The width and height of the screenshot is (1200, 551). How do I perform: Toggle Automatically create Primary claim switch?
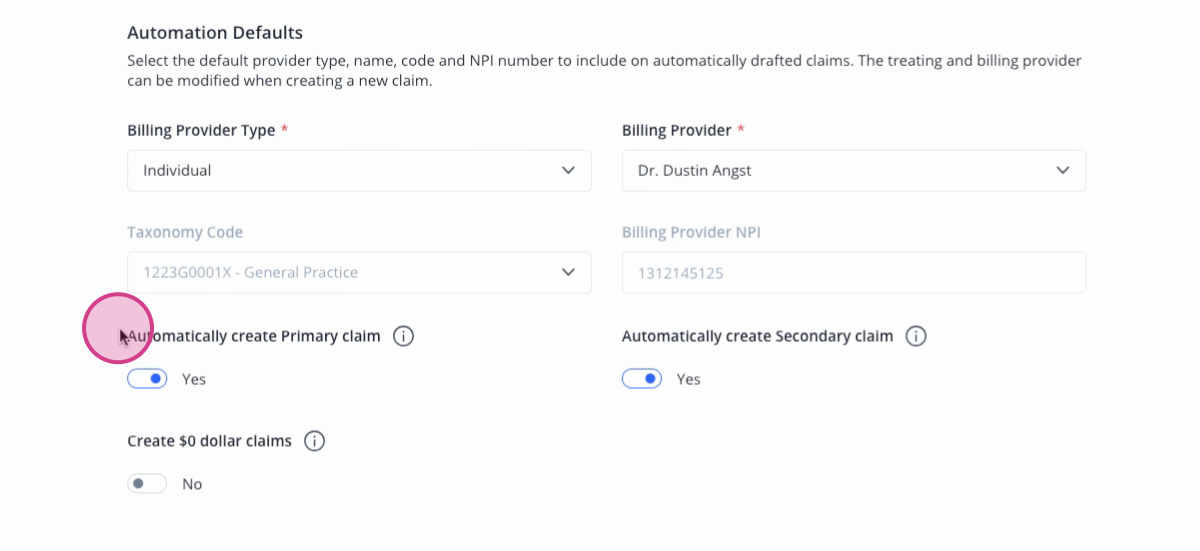point(147,379)
